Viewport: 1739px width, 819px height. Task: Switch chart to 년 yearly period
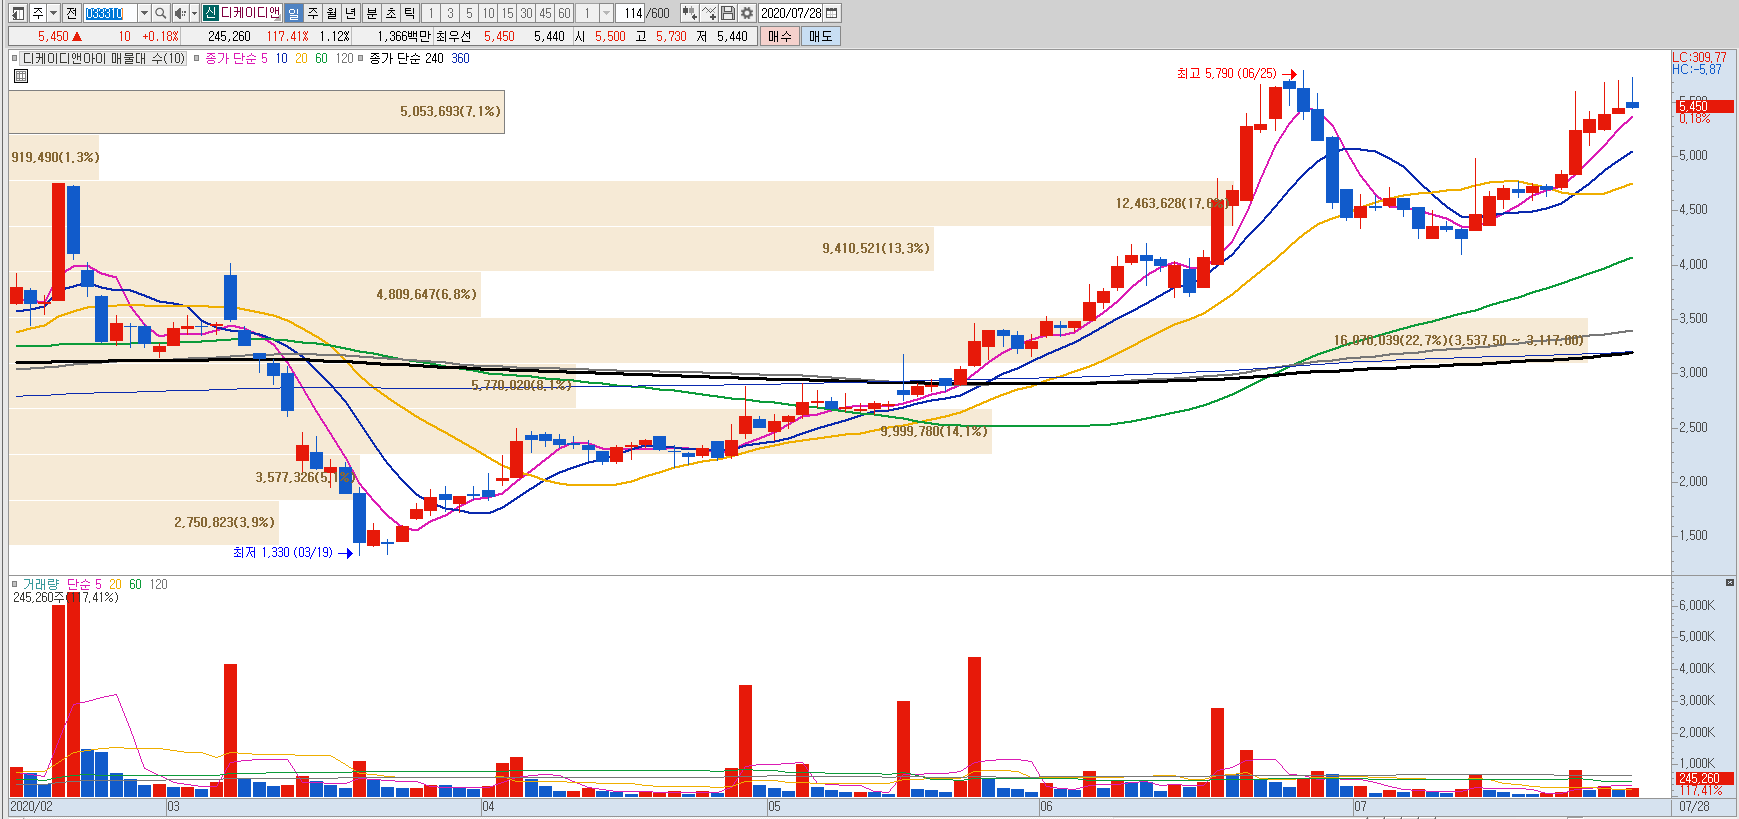(x=351, y=13)
